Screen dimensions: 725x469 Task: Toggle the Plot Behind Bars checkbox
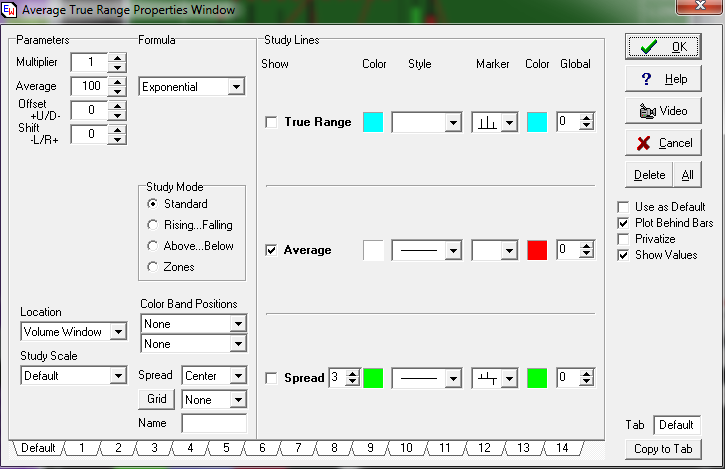623,223
